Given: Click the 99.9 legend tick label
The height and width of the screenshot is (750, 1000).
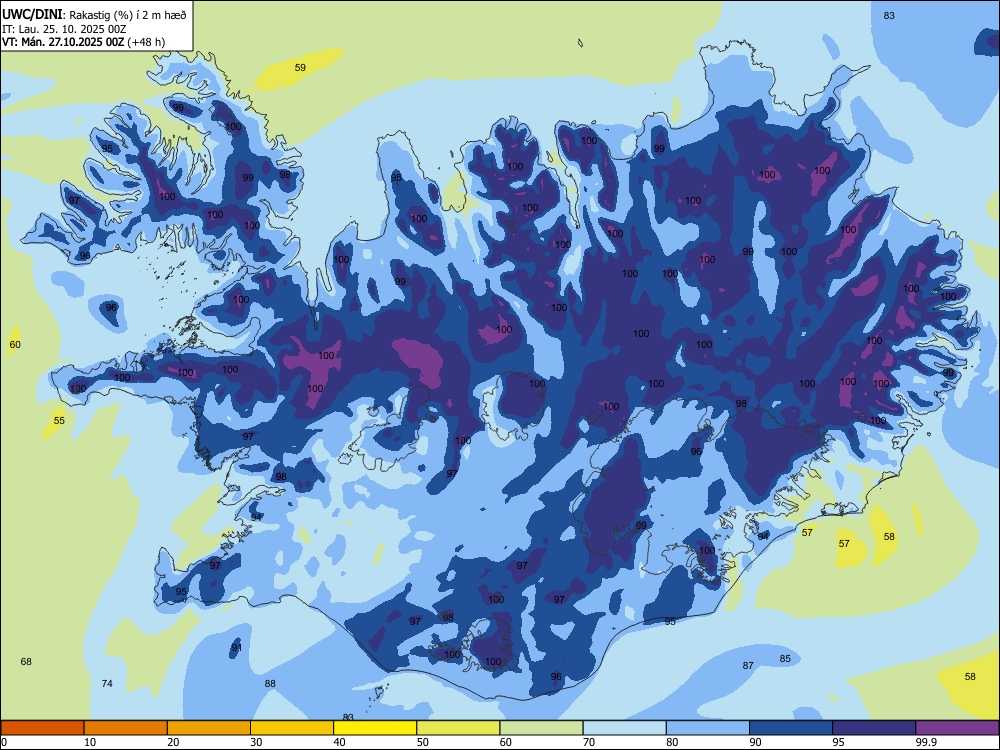Looking at the screenshot, I should [926, 742].
